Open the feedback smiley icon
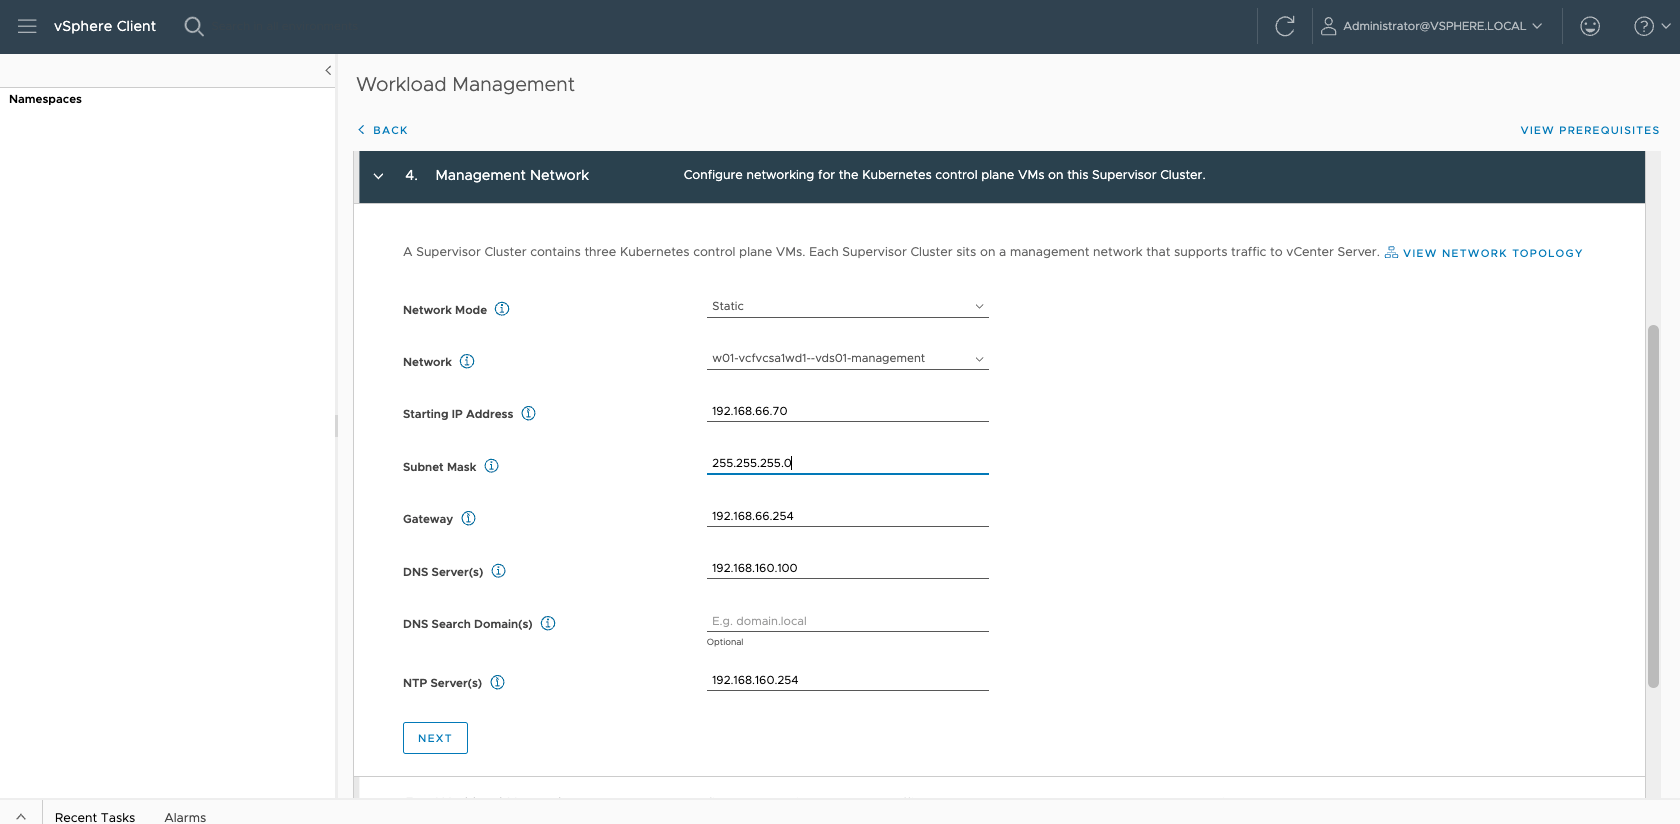 click(1590, 26)
